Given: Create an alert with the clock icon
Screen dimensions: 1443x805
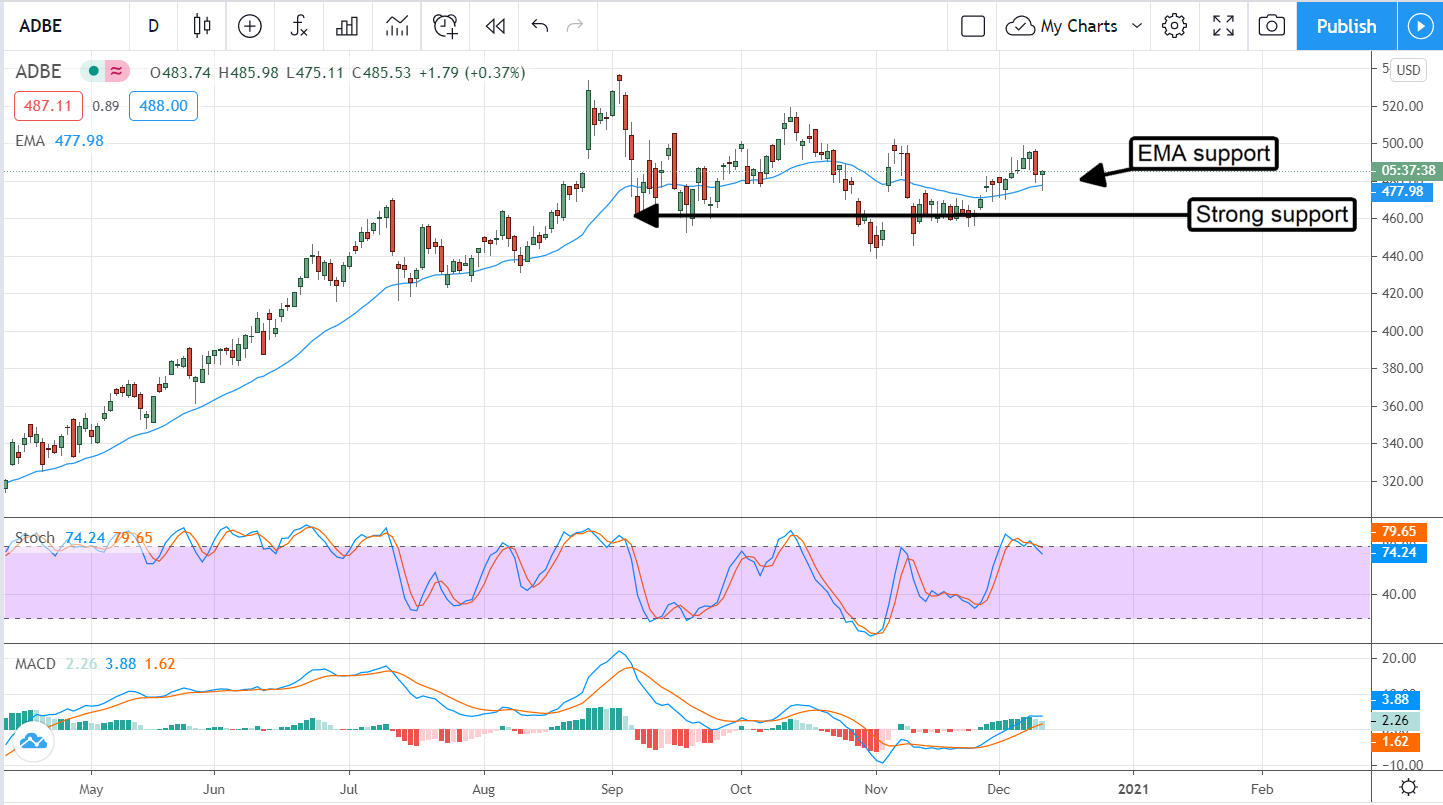Looking at the screenshot, I should pyautogui.click(x=446, y=26).
